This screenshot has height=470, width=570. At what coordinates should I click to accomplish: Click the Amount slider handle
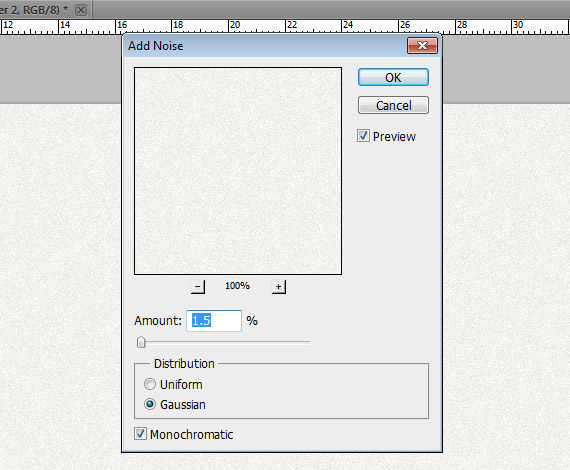pos(141,342)
